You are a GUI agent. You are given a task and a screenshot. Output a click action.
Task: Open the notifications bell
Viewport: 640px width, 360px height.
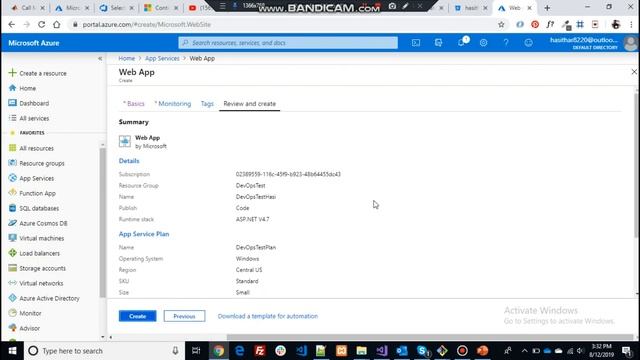(462, 42)
